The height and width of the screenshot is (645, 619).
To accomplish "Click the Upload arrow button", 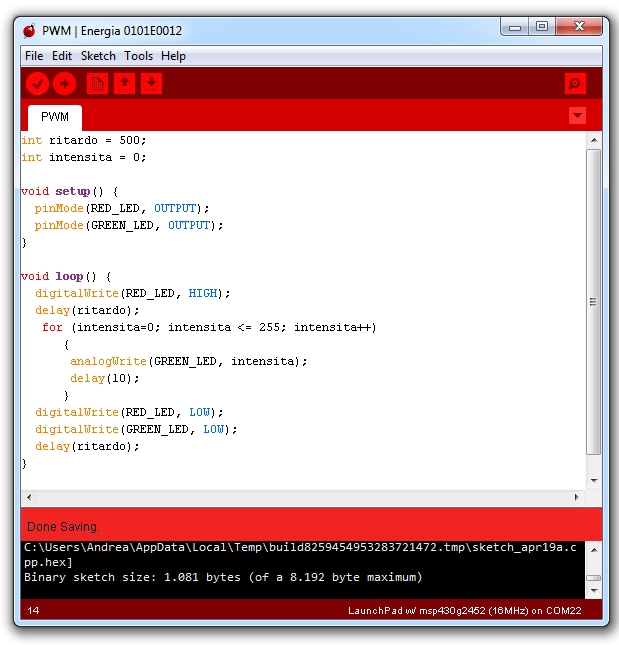I will click(x=65, y=84).
